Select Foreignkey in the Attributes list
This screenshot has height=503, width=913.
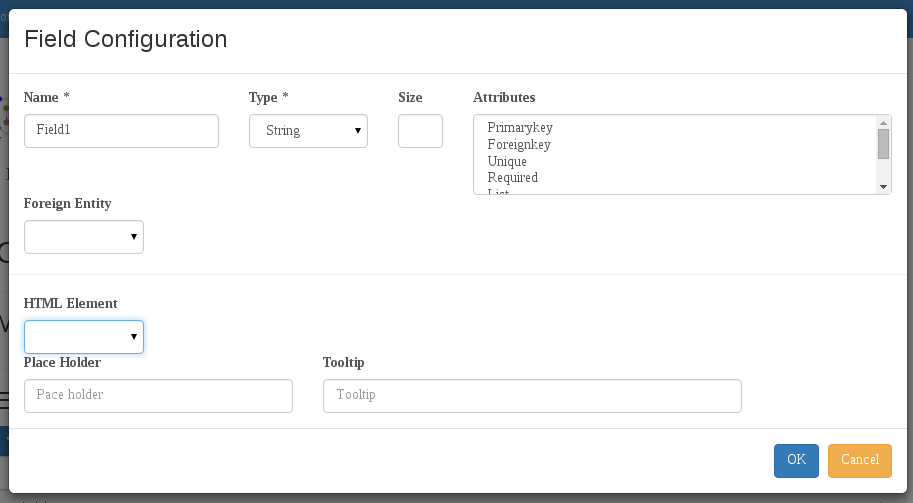click(519, 145)
